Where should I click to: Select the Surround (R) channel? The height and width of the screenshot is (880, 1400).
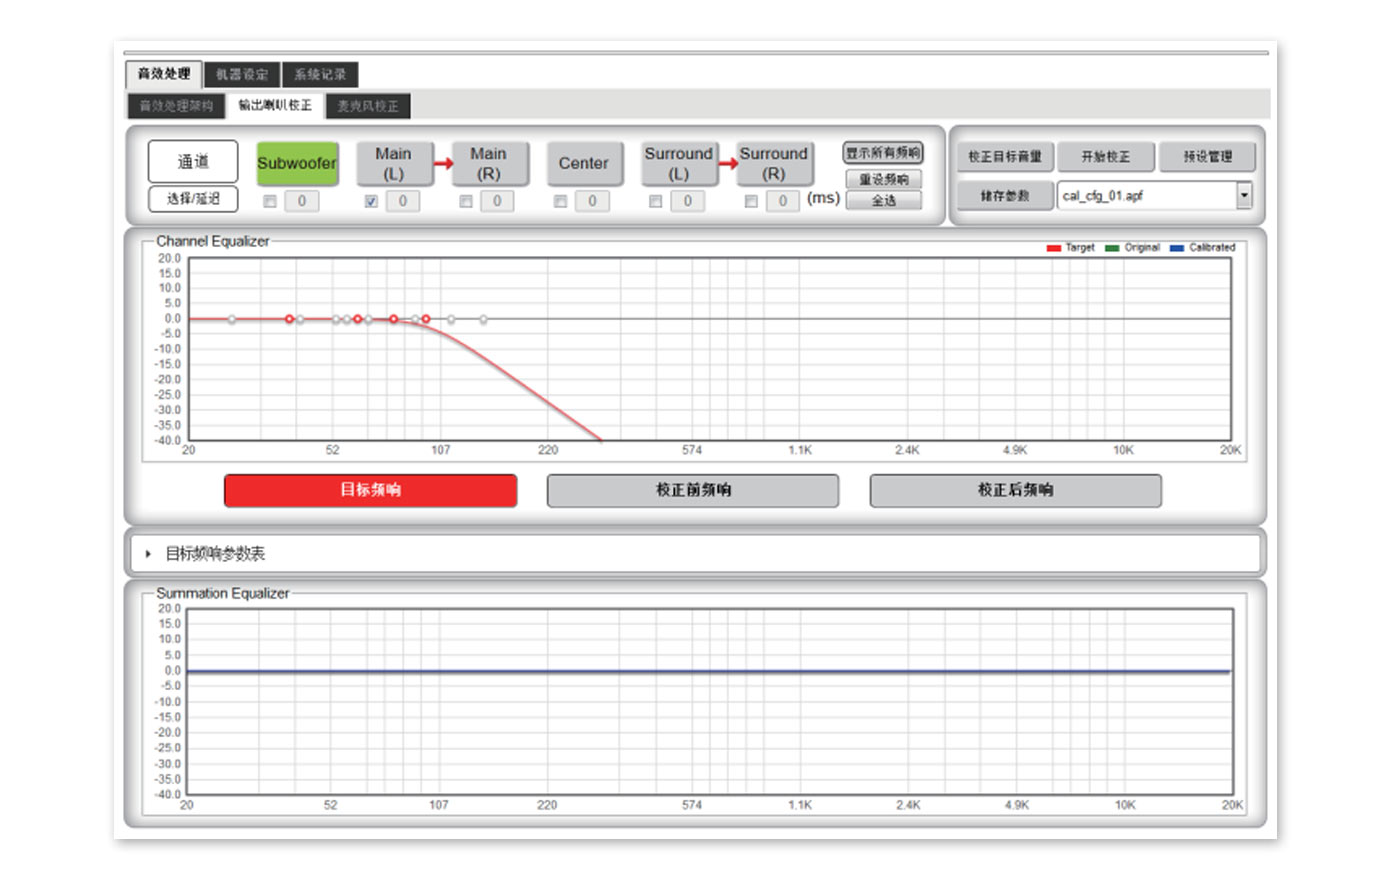coord(773,163)
